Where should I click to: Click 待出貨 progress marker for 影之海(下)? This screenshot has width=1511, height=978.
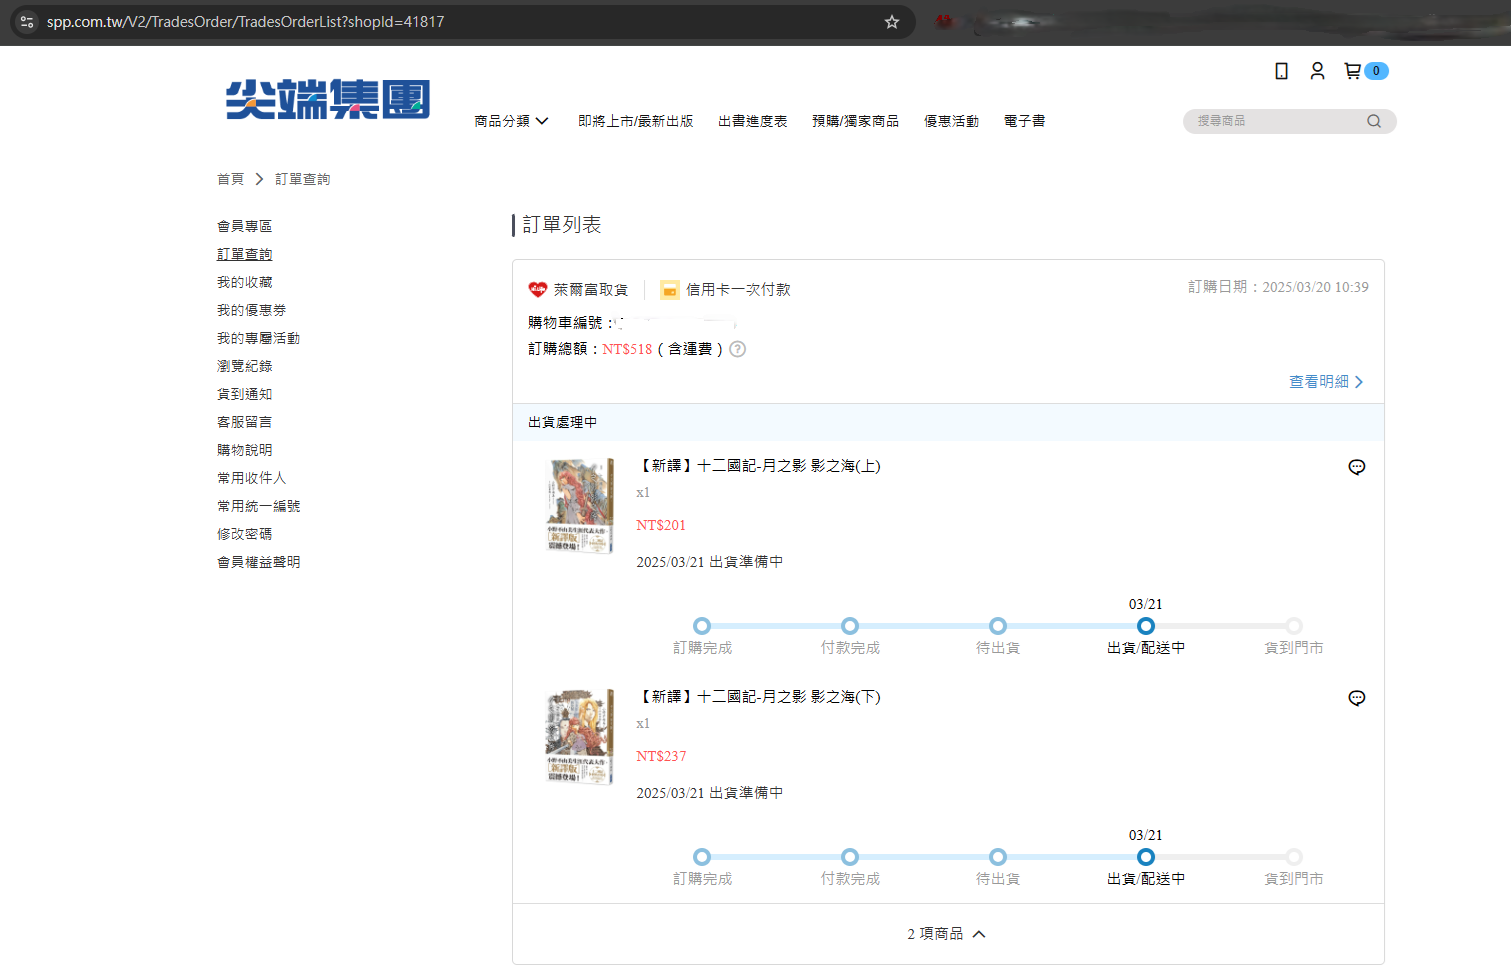[x=998, y=857]
